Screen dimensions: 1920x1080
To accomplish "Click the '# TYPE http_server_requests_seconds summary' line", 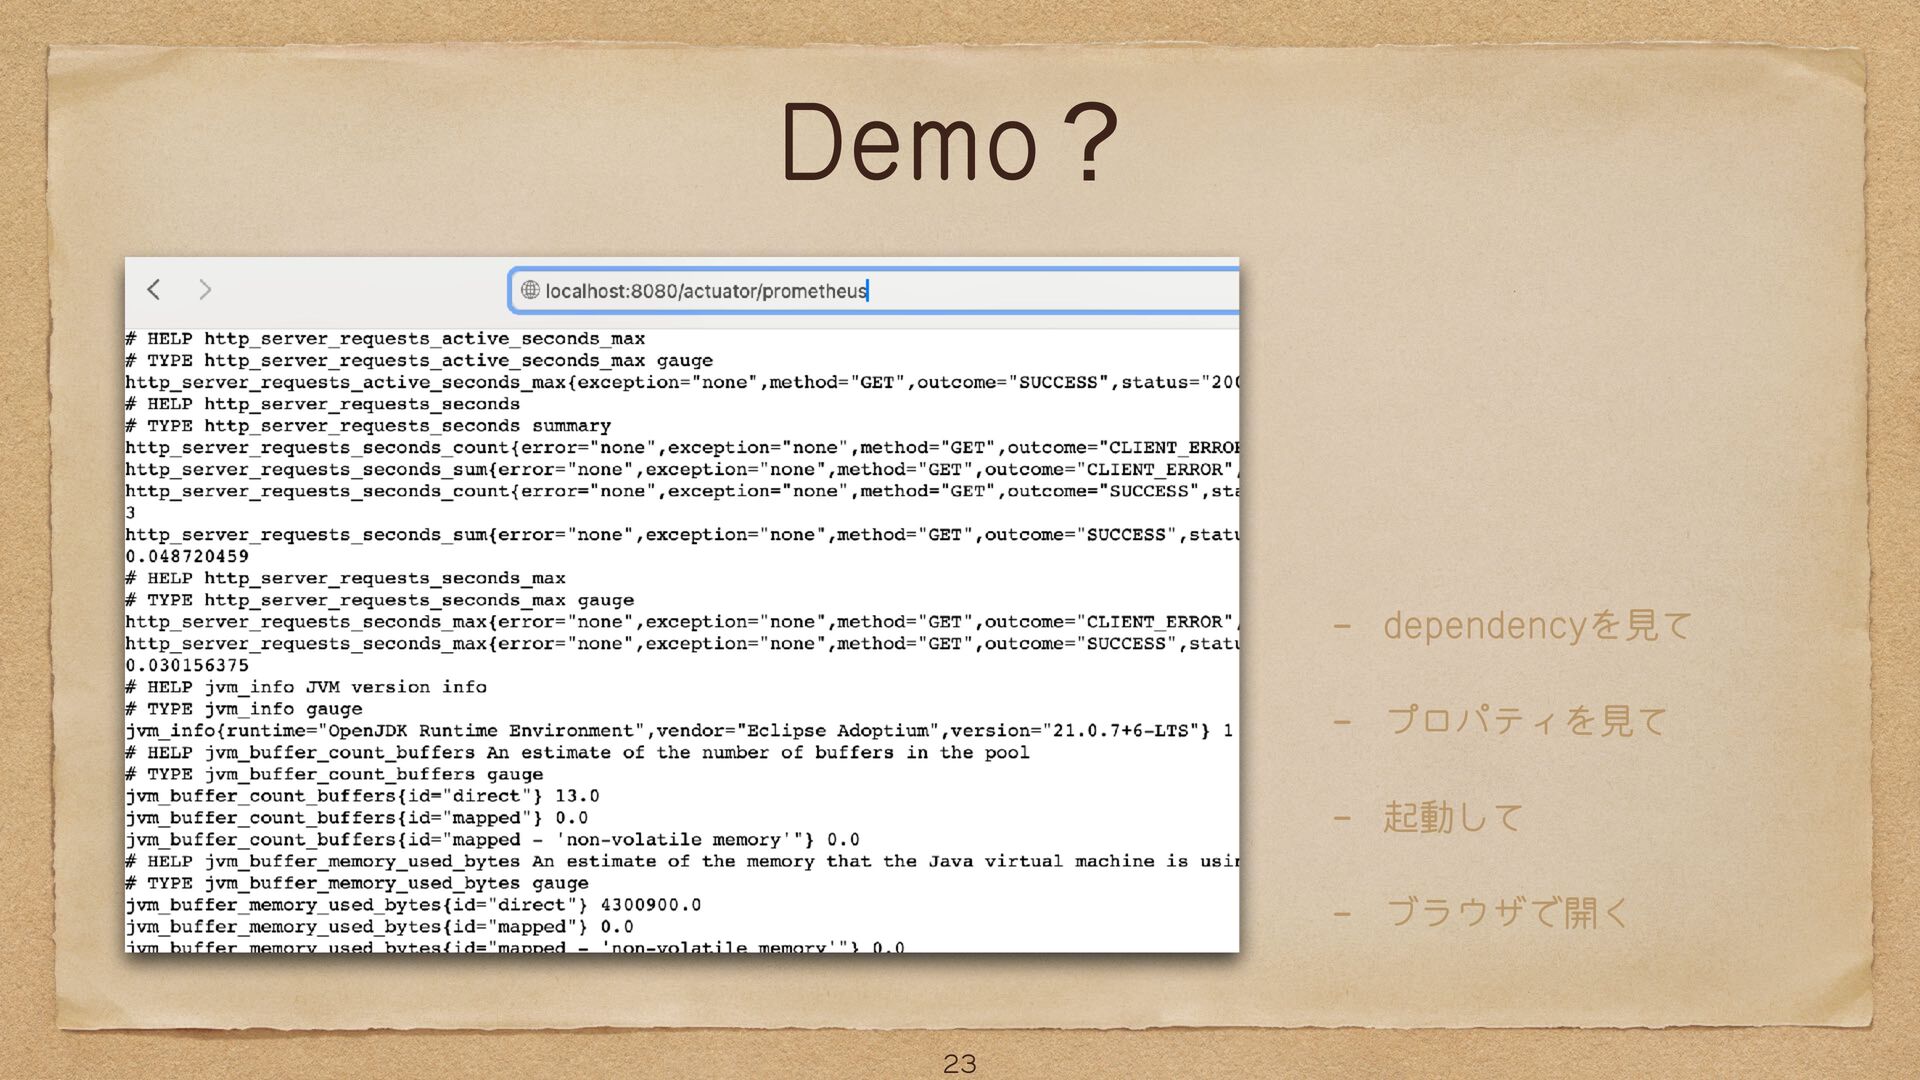I will [x=368, y=426].
